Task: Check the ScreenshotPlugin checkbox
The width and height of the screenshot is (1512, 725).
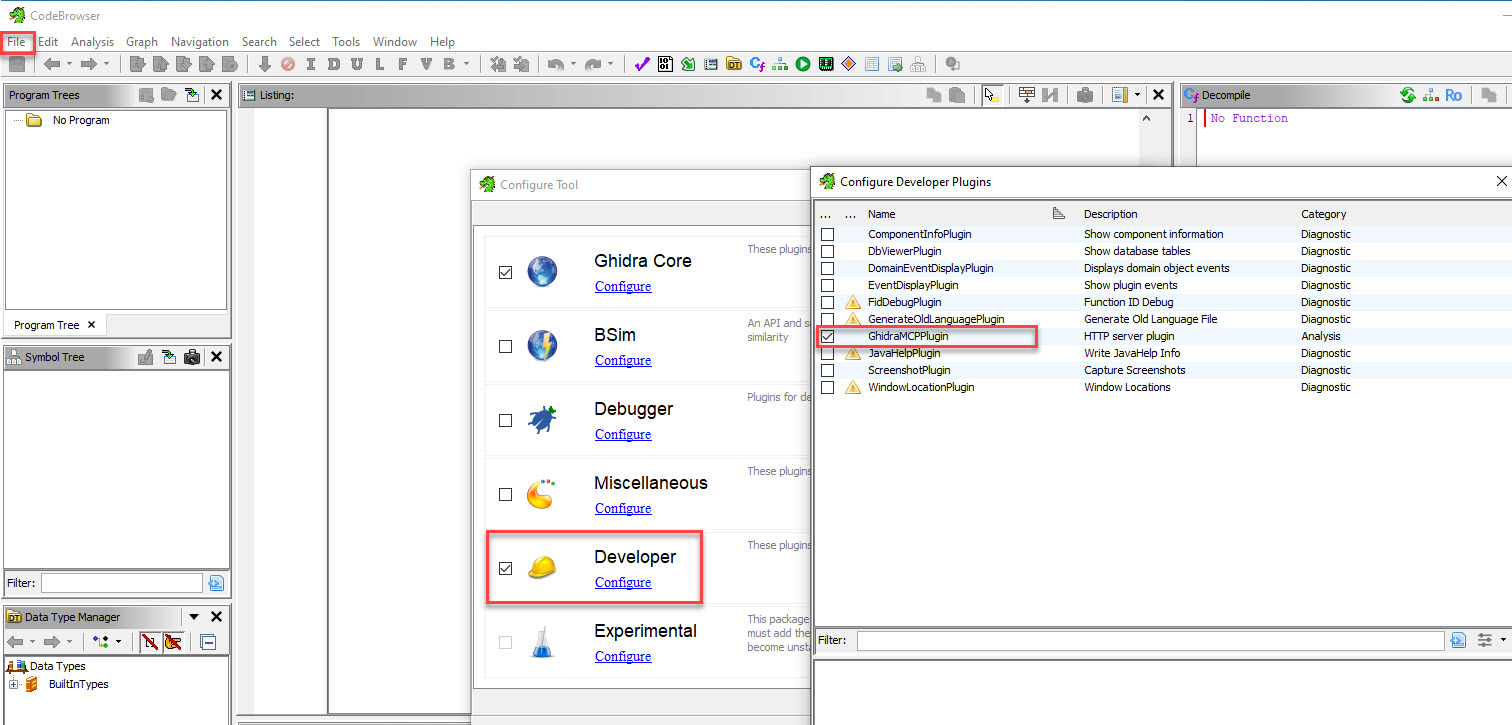Action: click(x=827, y=370)
